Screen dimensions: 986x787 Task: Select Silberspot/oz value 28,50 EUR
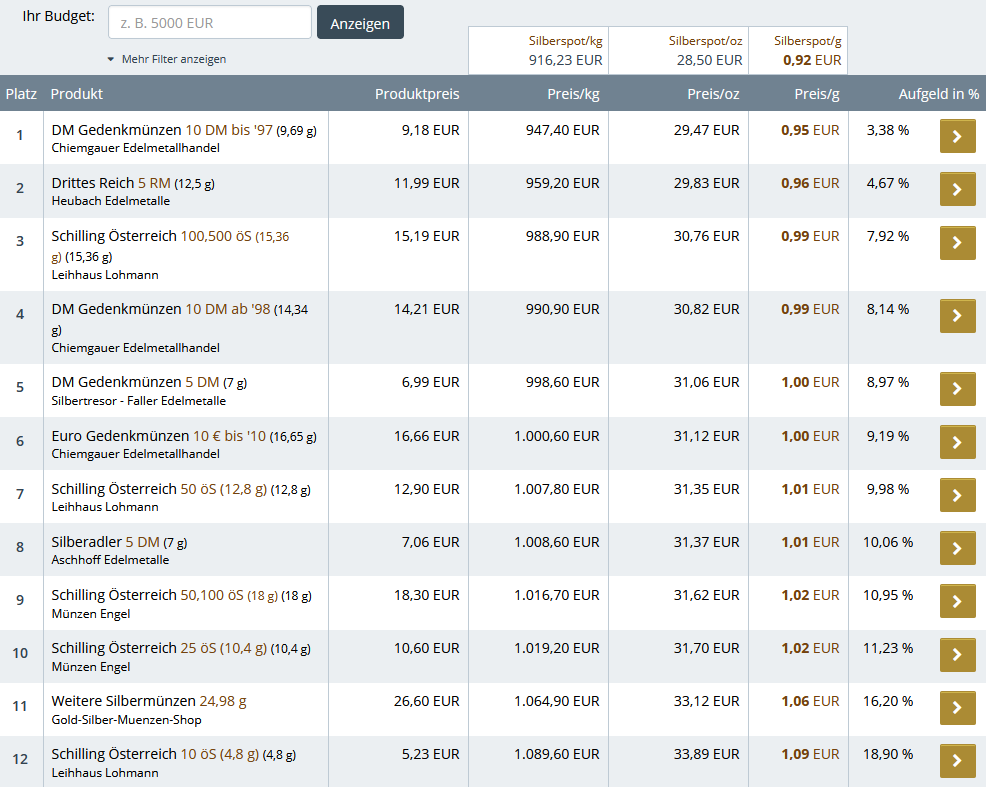click(x=709, y=60)
